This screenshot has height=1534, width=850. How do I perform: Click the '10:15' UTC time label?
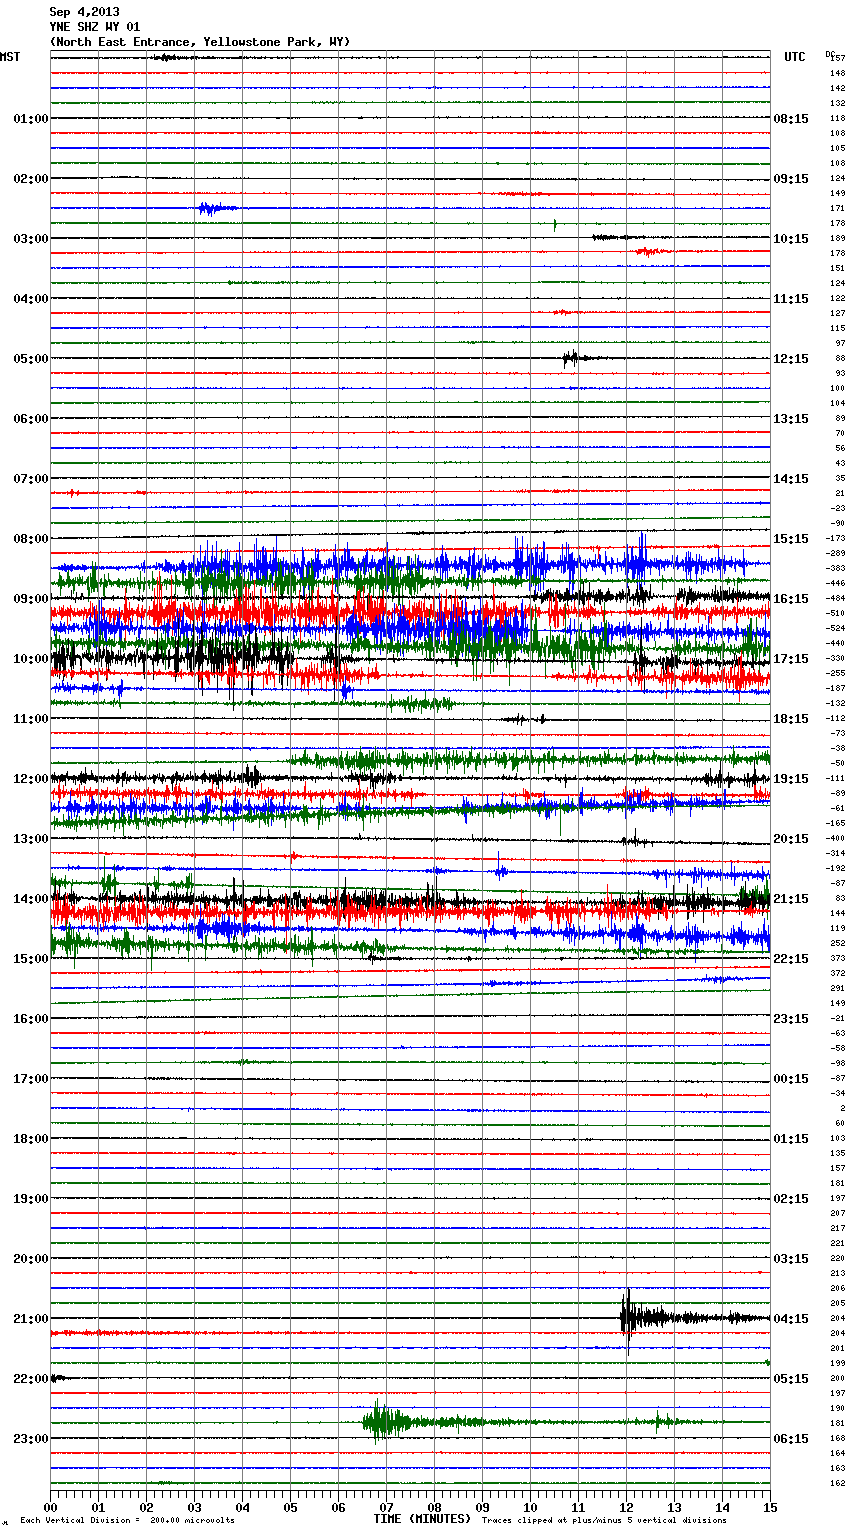pos(791,239)
